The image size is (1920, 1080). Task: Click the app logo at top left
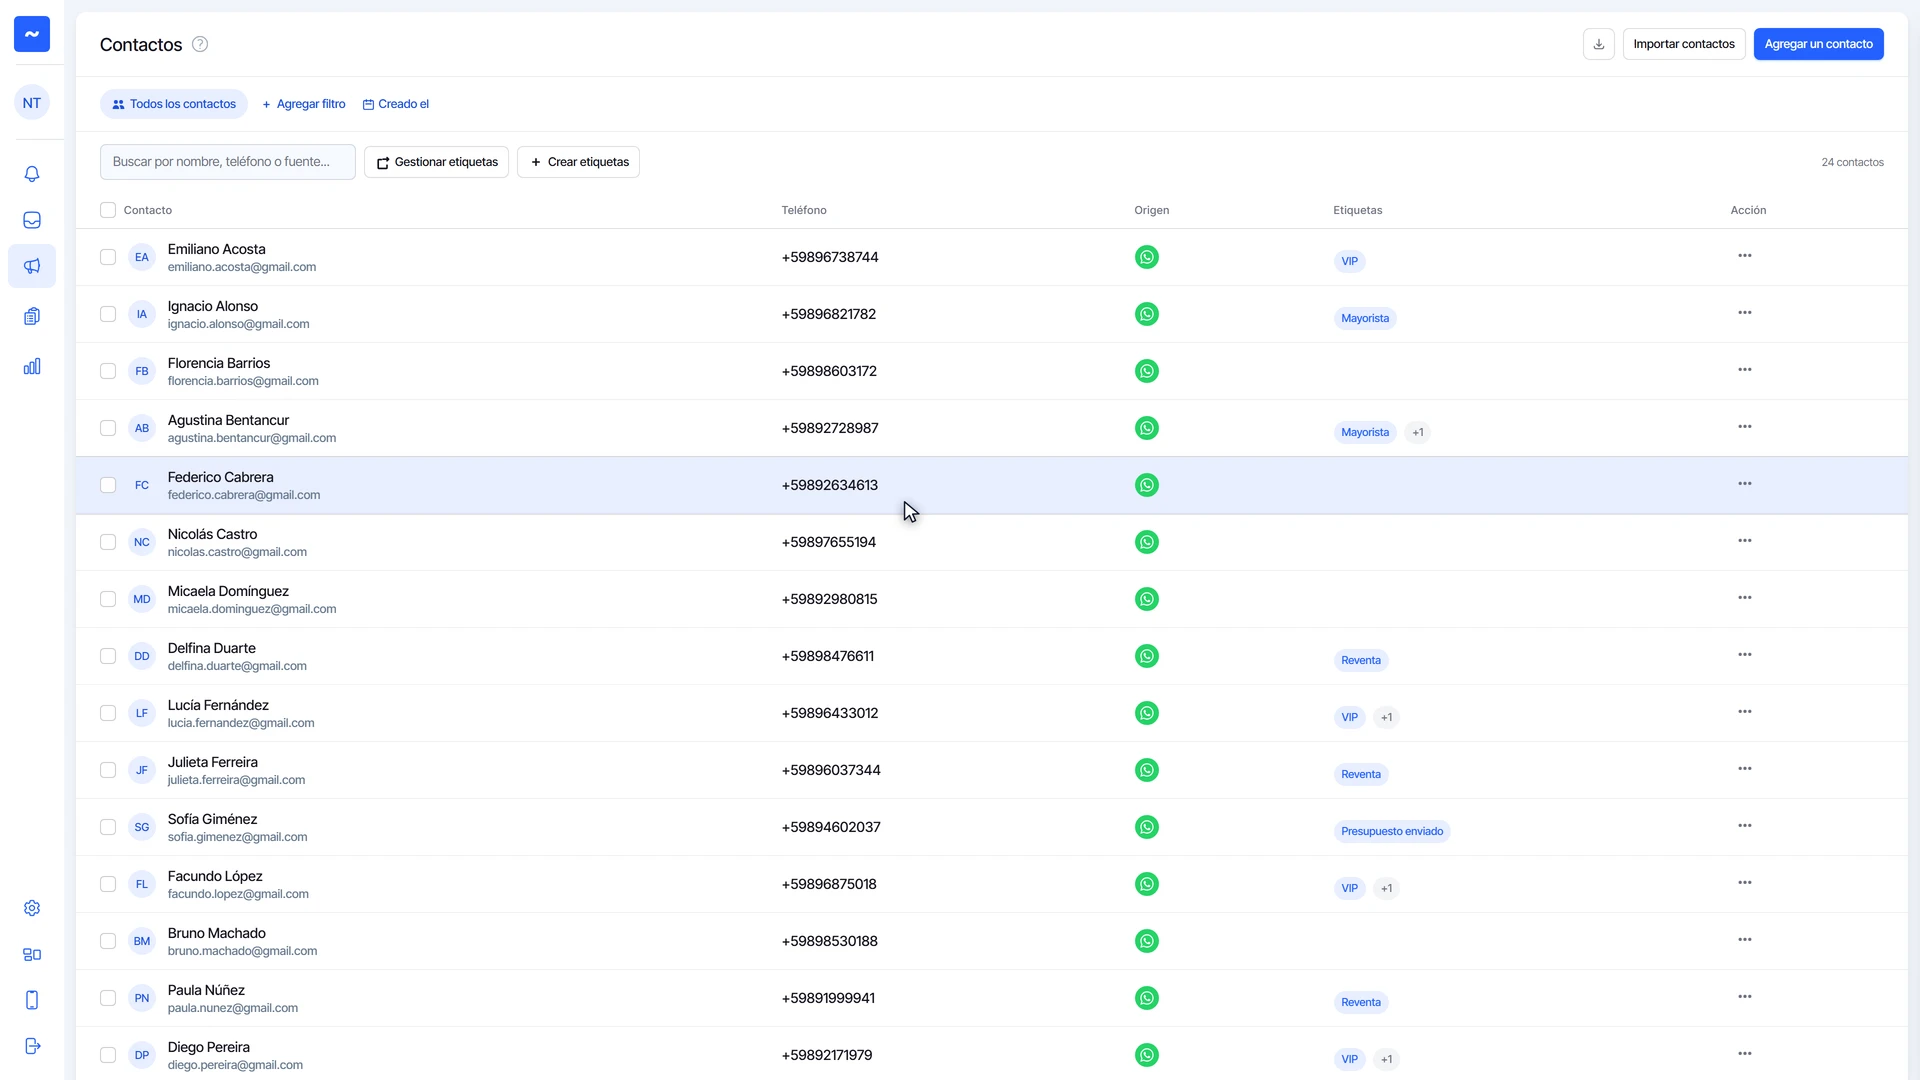click(32, 34)
